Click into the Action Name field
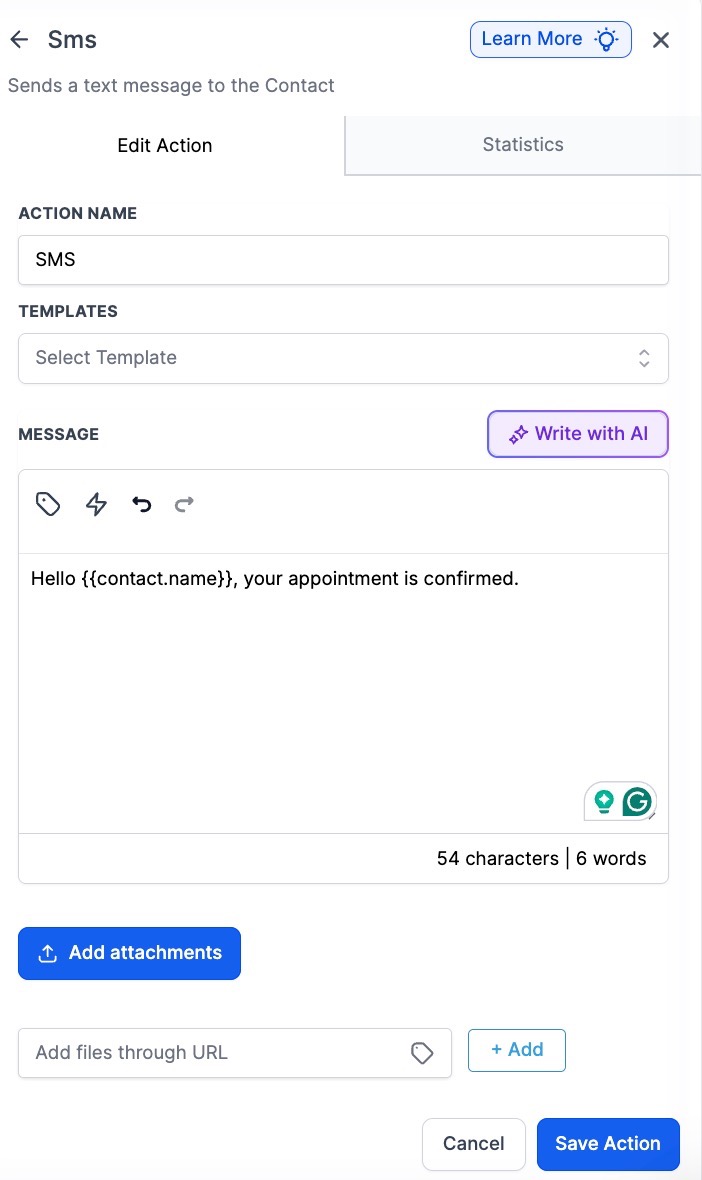This screenshot has width=702, height=1180. coord(343,260)
